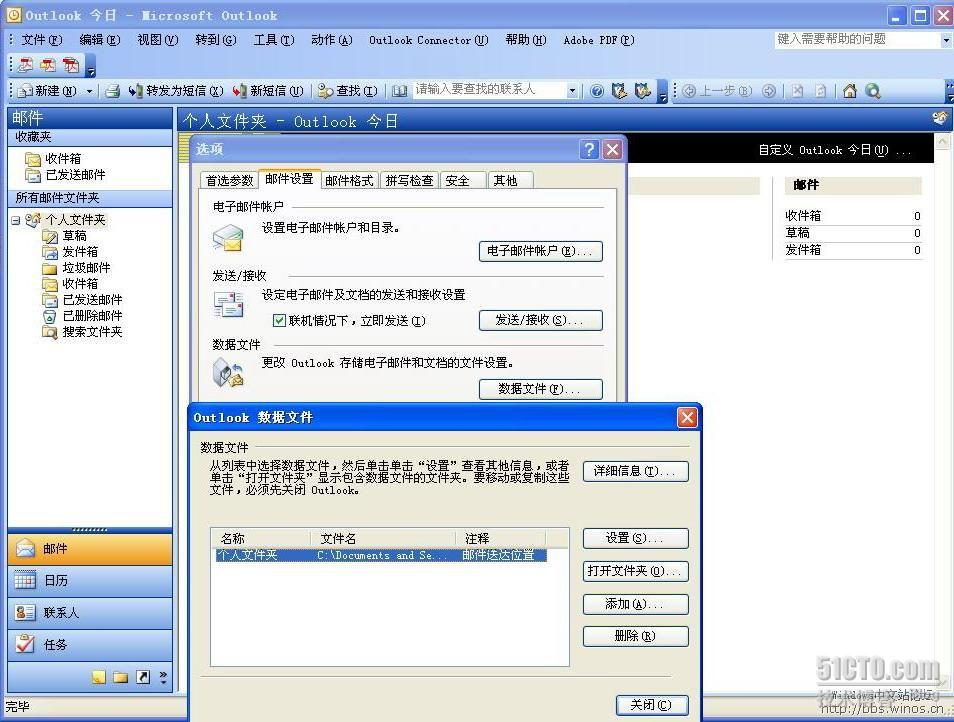Click the 请输入要查找的联系人 search field
This screenshot has width=954, height=722.
tap(489, 90)
